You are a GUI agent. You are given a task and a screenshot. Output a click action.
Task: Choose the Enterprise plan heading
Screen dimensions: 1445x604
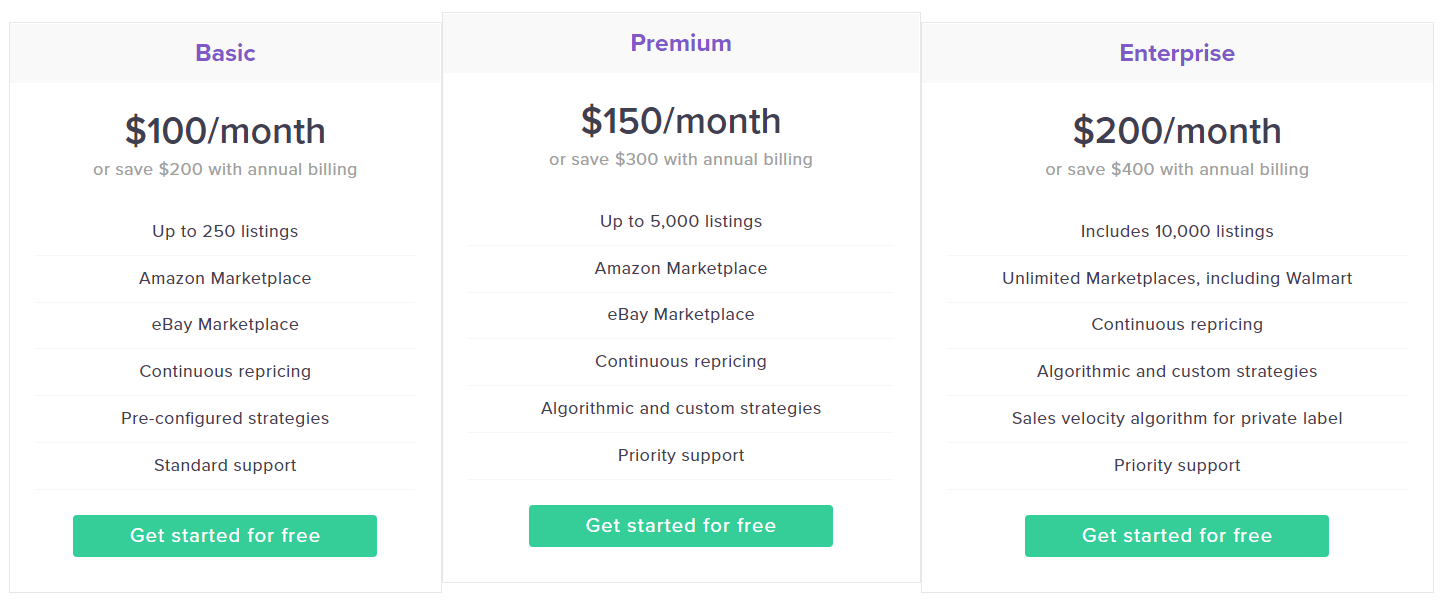coord(1177,53)
